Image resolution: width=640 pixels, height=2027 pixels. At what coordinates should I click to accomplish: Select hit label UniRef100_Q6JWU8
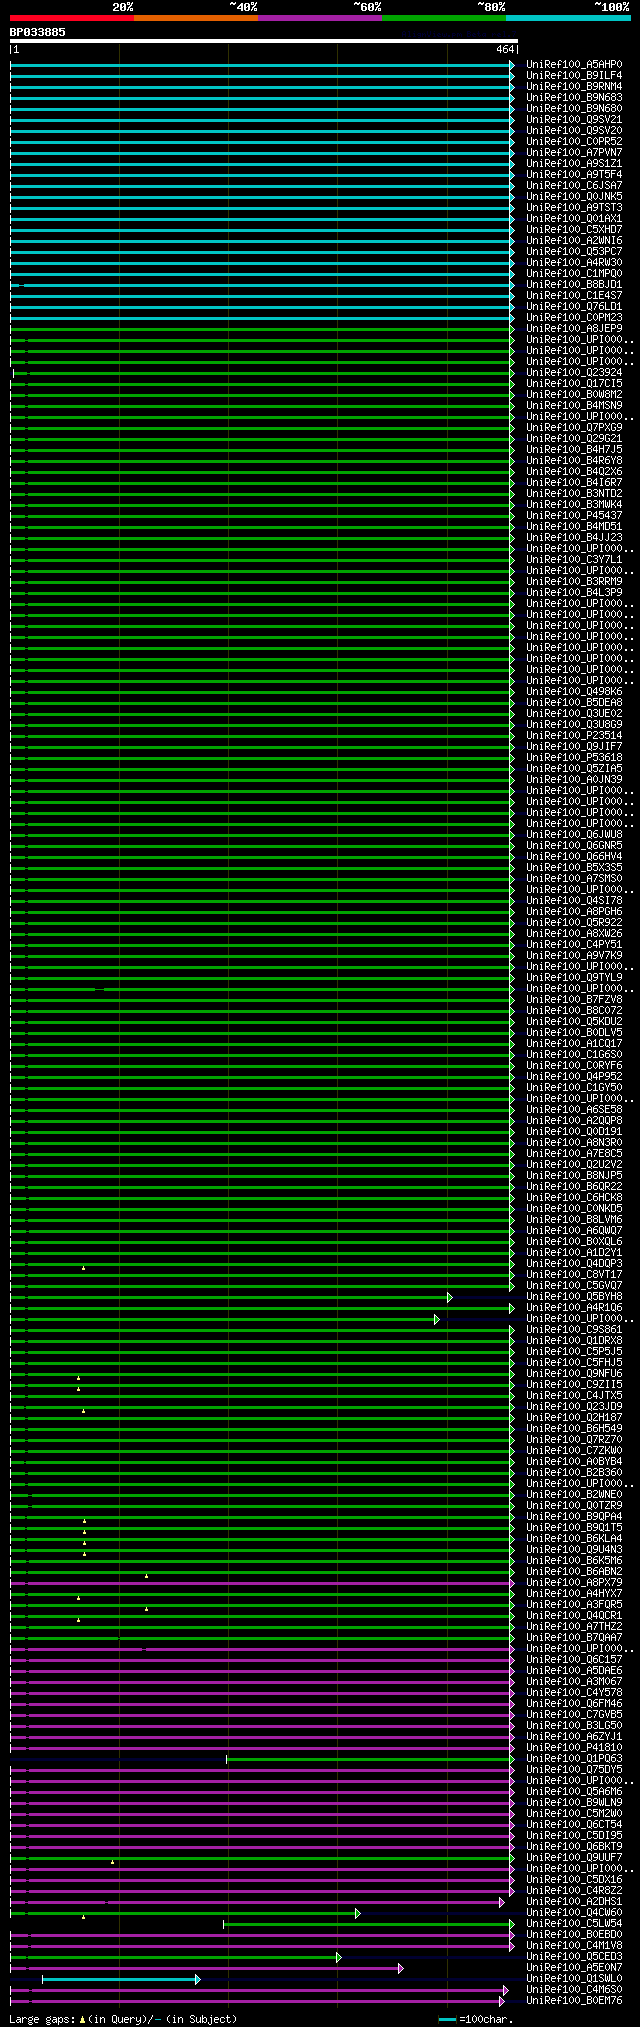[x=574, y=835]
